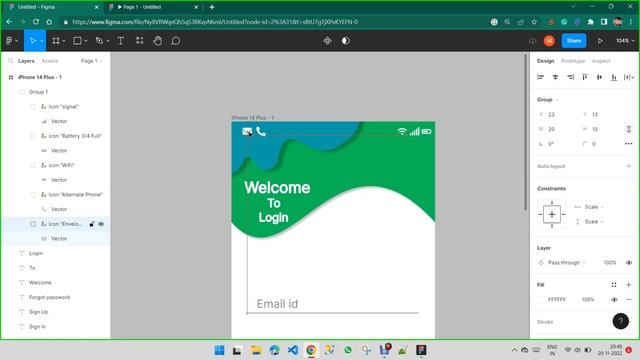Screen dimensions: 640x360
Task: Open Windows Start menu
Action: click(219, 350)
